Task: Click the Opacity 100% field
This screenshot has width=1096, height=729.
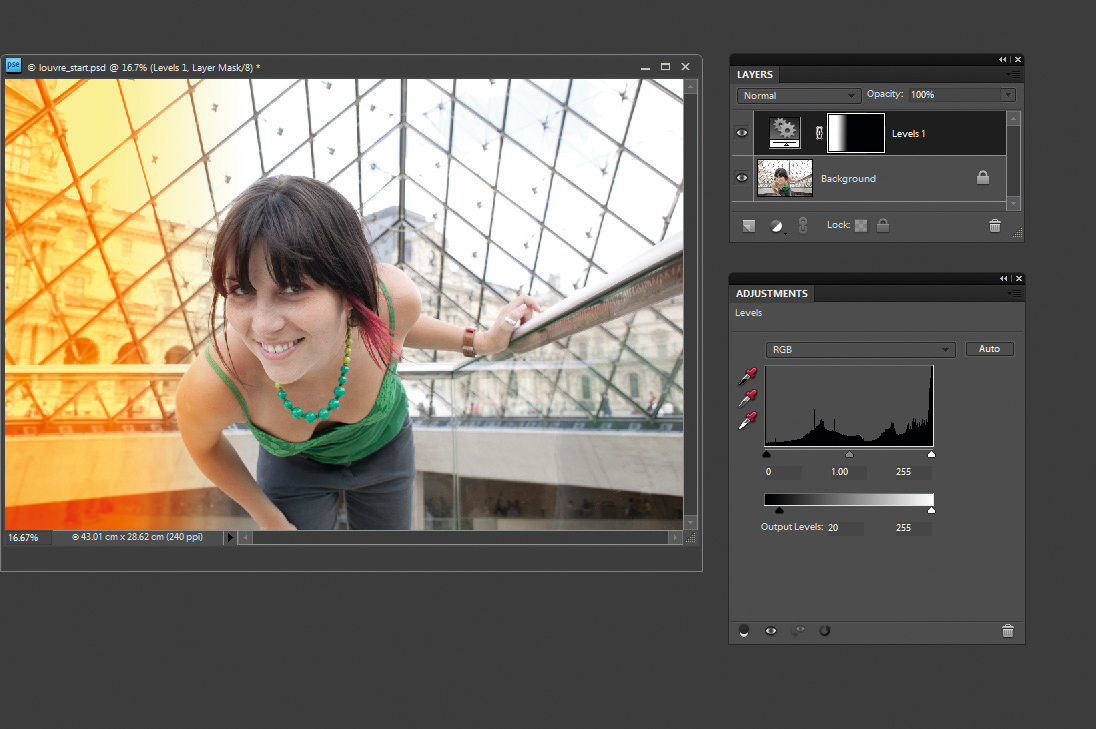Action: pyautogui.click(x=954, y=94)
